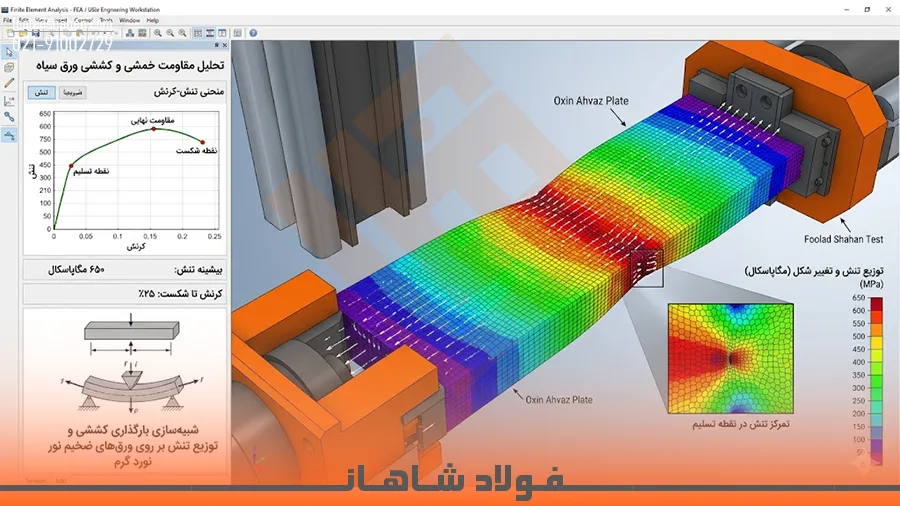
Task: Click the تمرکز تنش در نقطه تسلیم caption
Action: [x=740, y=424]
